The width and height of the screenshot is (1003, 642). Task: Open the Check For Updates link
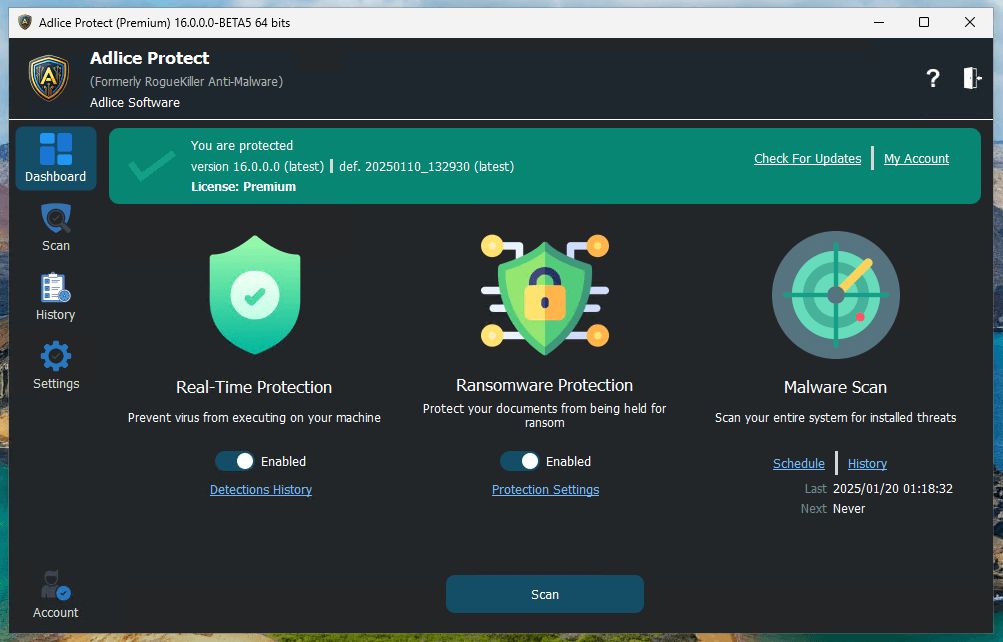click(807, 158)
